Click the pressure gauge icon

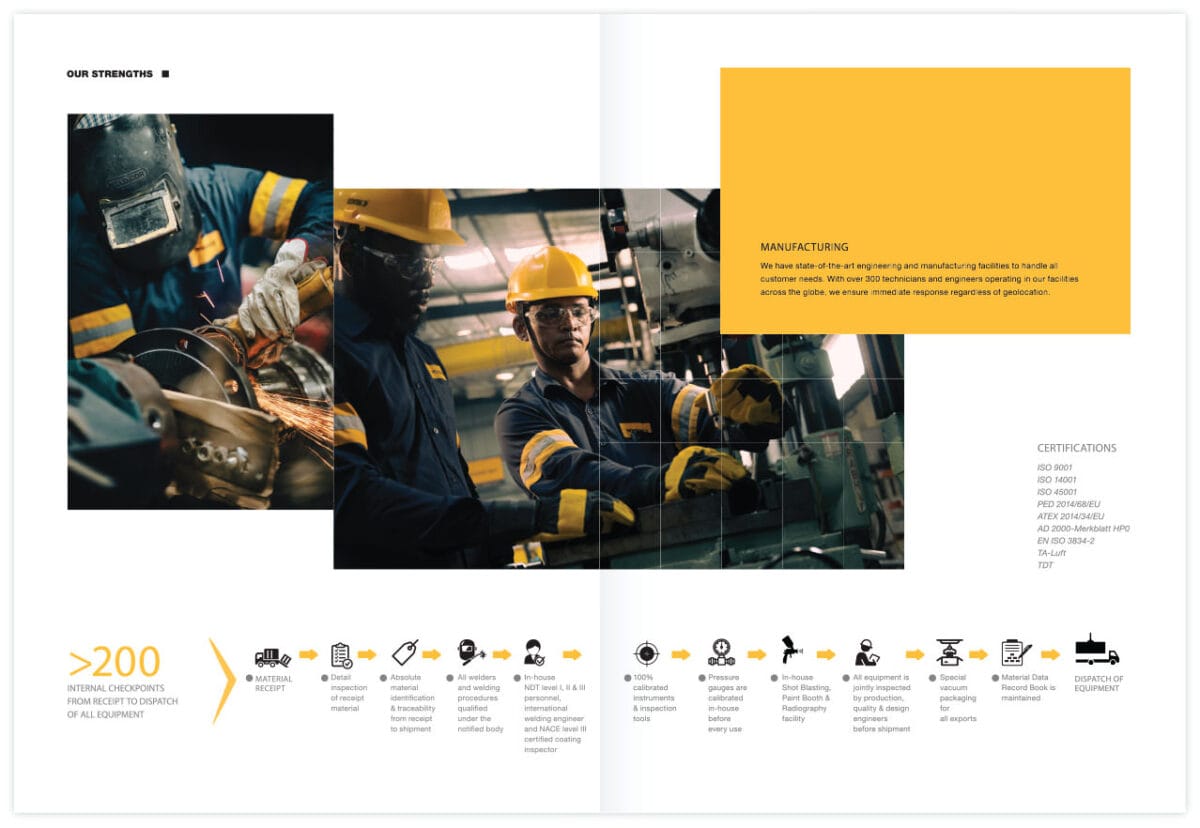[x=722, y=650]
